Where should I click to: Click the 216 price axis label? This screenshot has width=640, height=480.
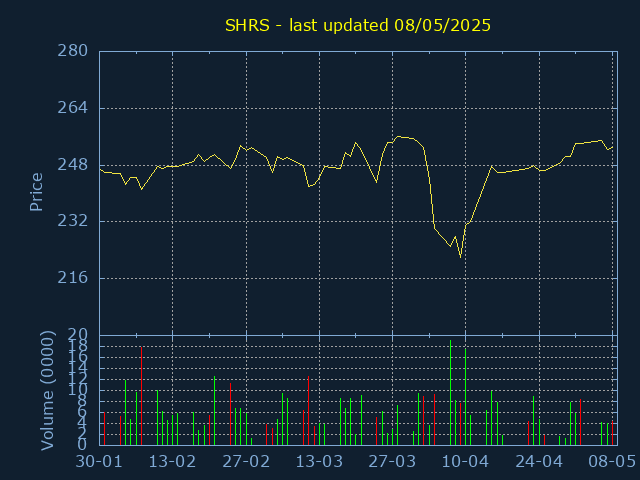[72, 278]
